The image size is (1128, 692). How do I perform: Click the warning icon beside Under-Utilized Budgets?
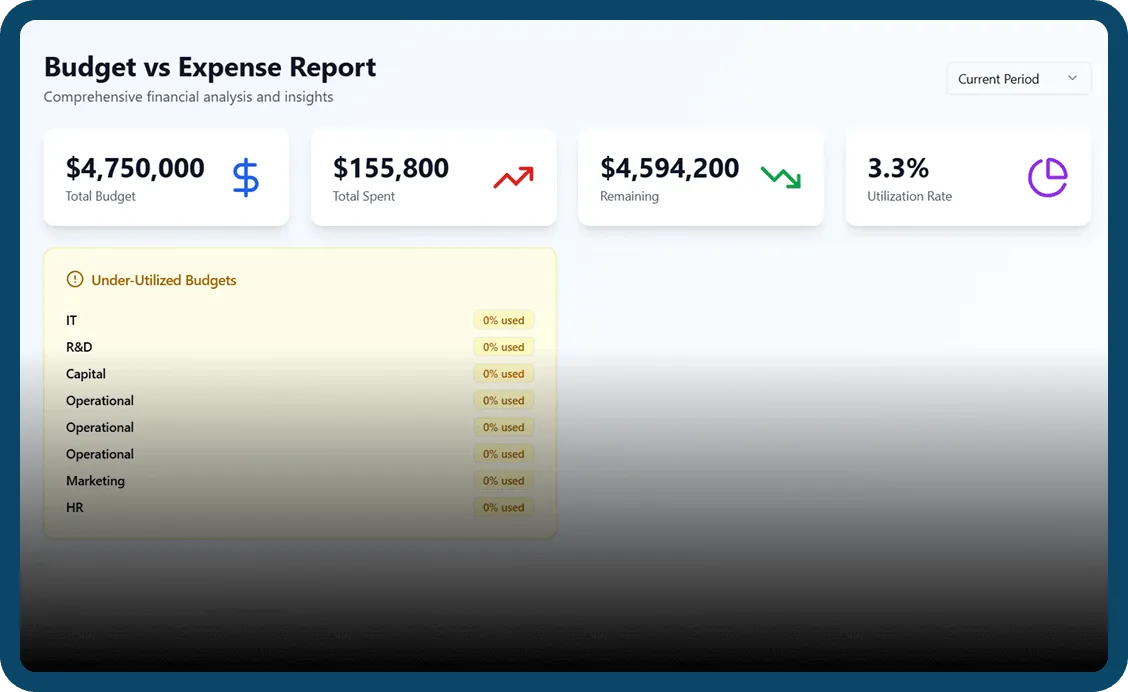75,280
